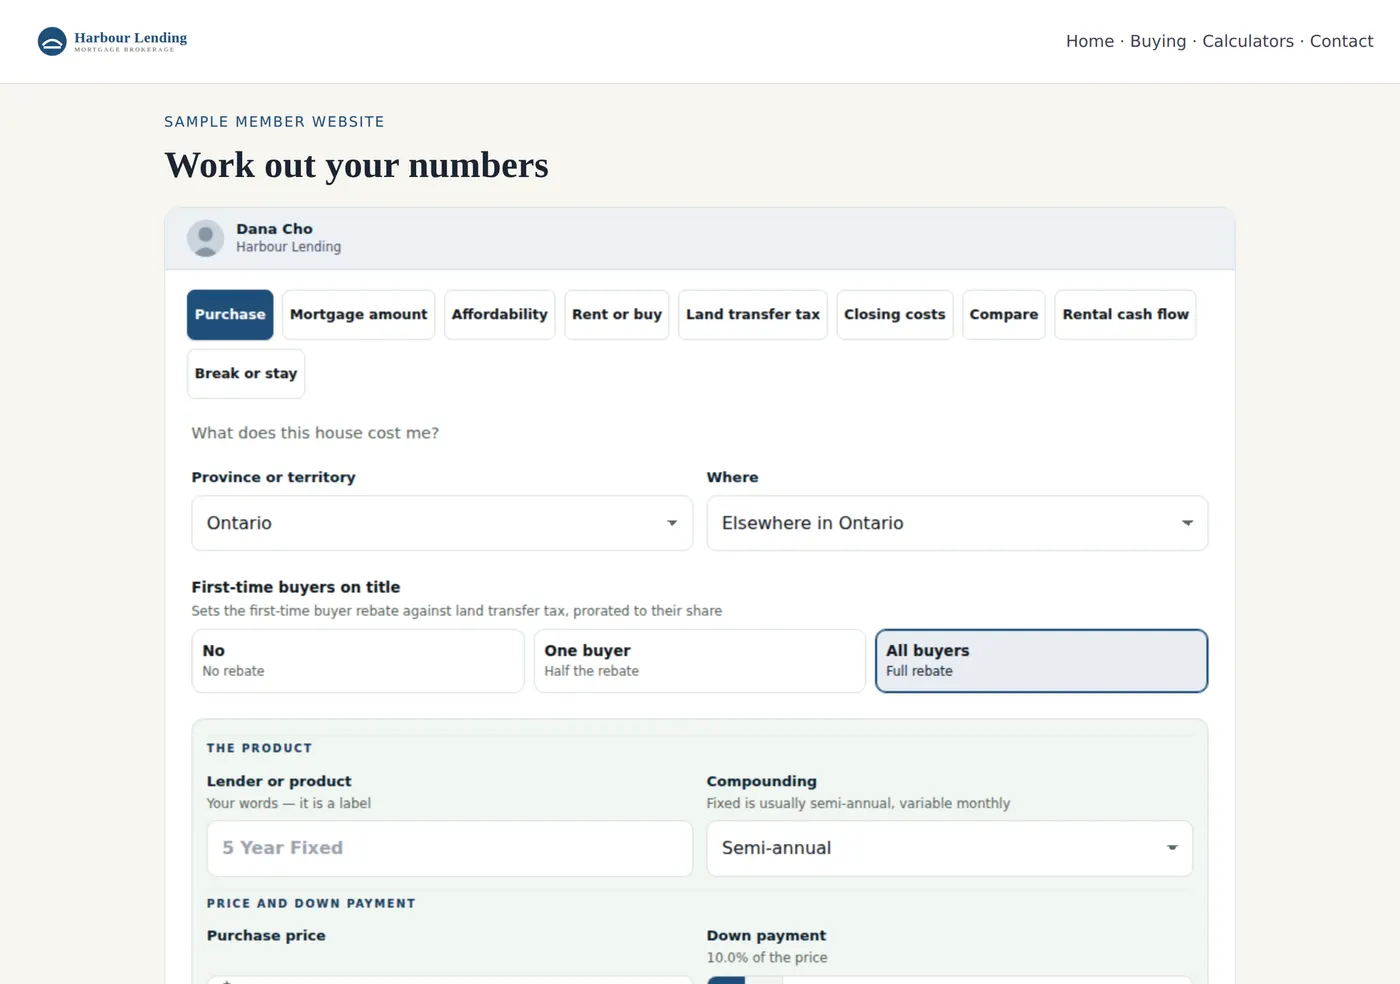Open the Where location dropdown

point(957,523)
